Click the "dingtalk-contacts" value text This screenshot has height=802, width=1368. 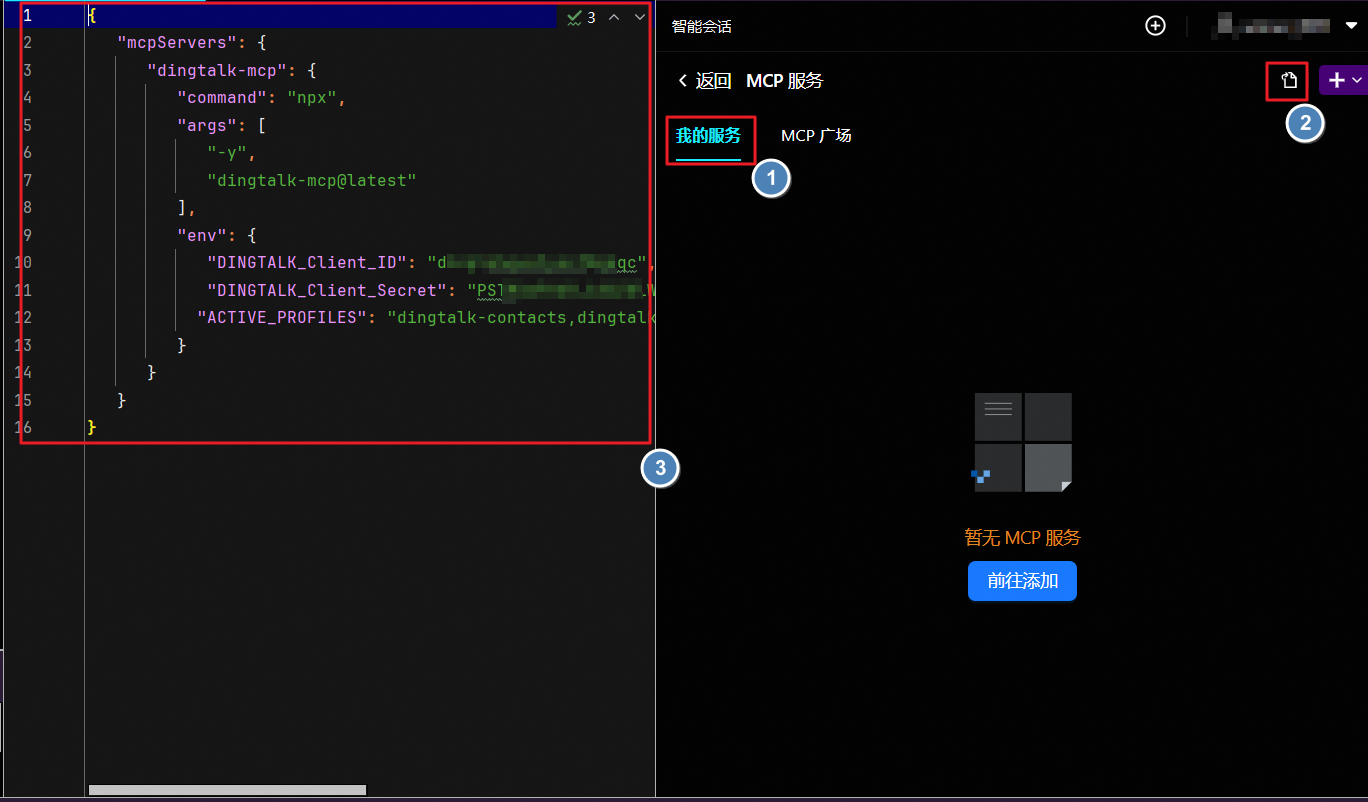point(483,317)
